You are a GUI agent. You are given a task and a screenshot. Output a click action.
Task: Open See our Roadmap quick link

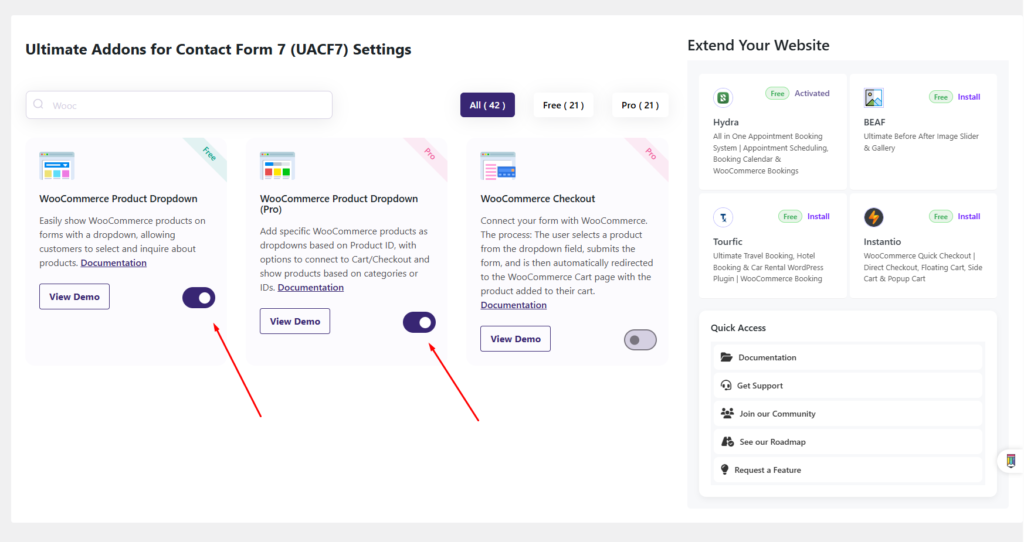[x=848, y=441]
